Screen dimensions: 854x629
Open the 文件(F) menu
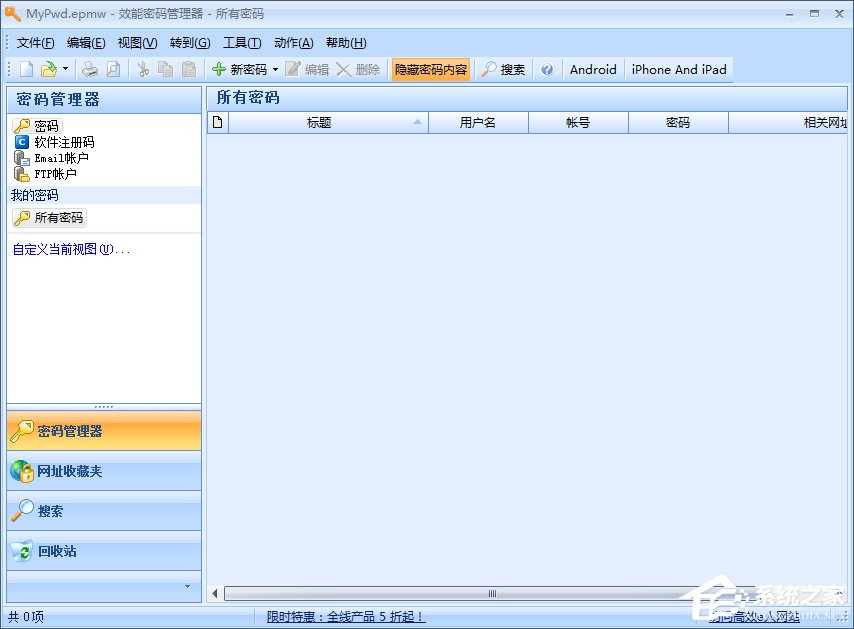(x=35, y=43)
